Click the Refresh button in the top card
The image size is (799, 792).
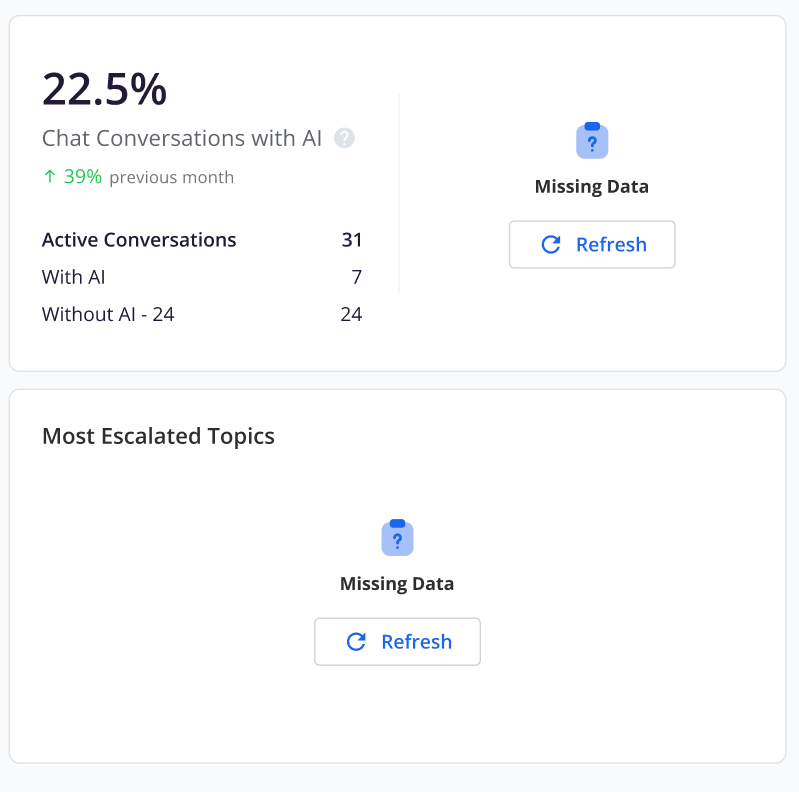coord(592,245)
